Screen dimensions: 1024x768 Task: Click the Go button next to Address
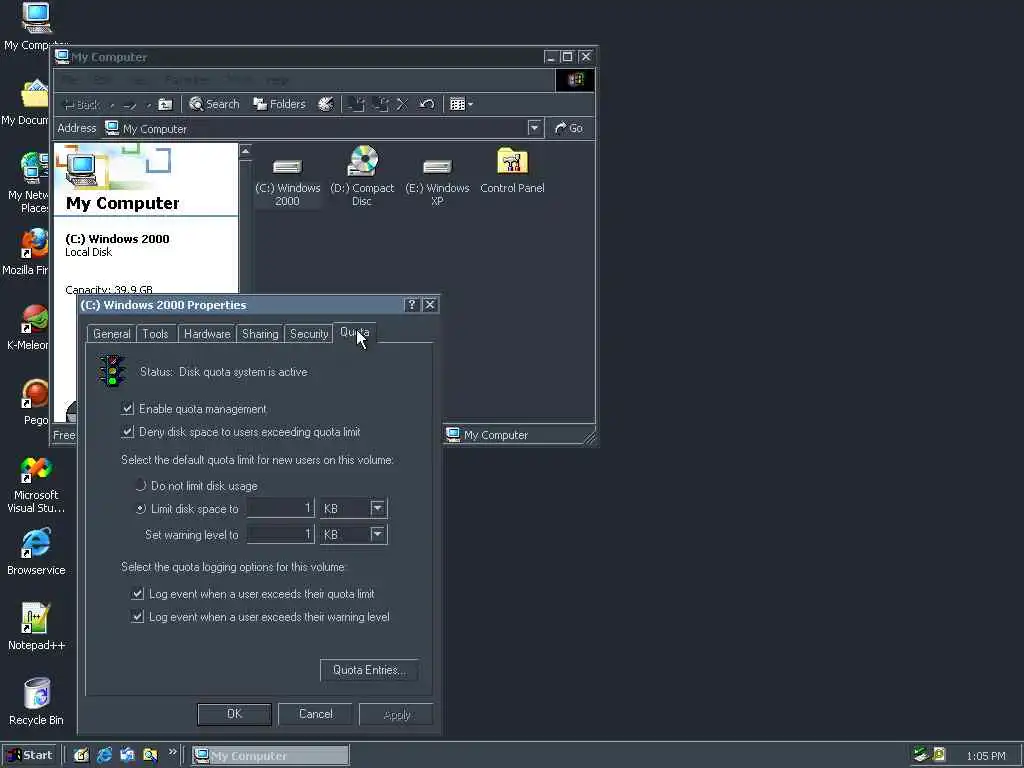[x=569, y=128]
